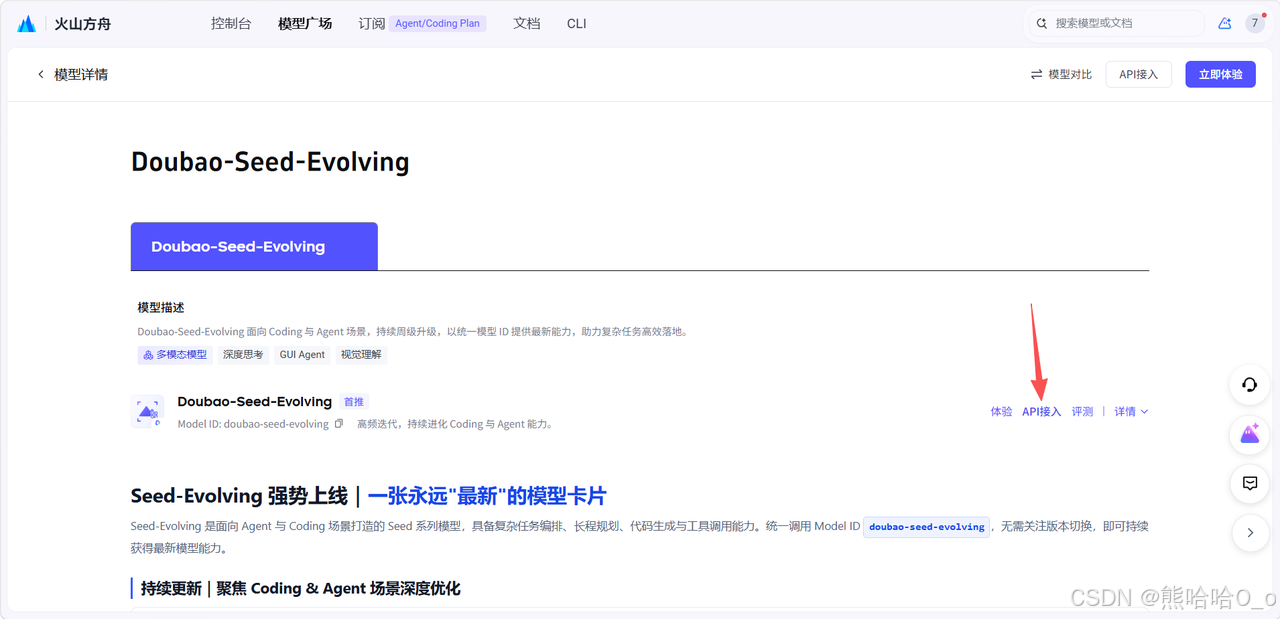This screenshot has height=619, width=1280.
Task: Click the 多模态模型 tag
Action: [x=175, y=354]
